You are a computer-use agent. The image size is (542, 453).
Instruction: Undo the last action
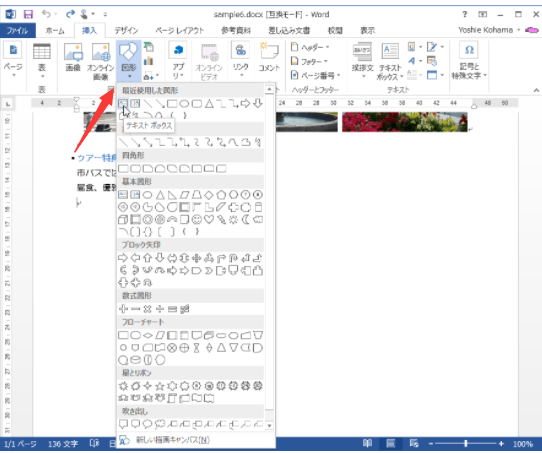point(46,14)
